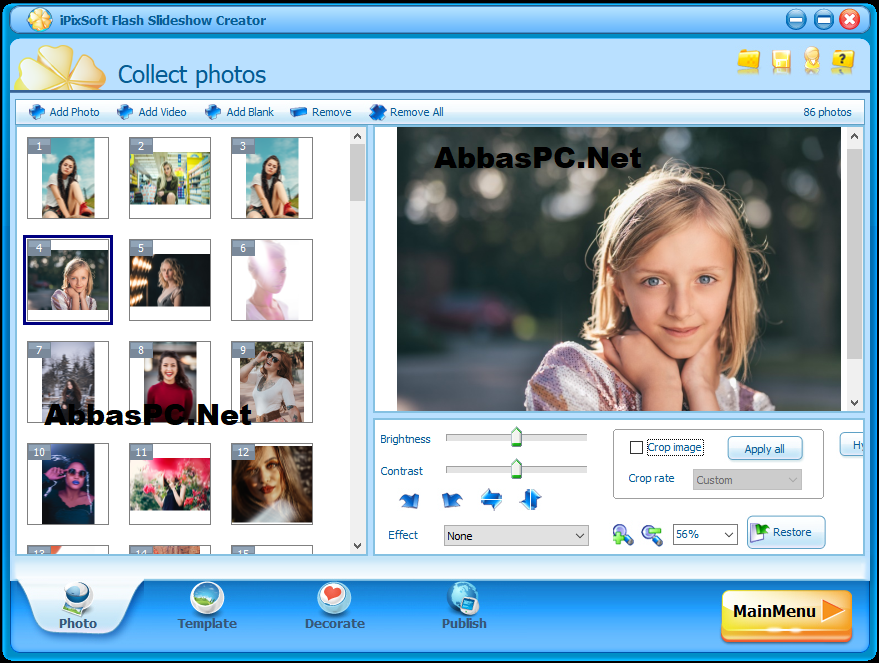The width and height of the screenshot is (879, 663).
Task: Rotate image left with first arrow icon
Action: 409,500
